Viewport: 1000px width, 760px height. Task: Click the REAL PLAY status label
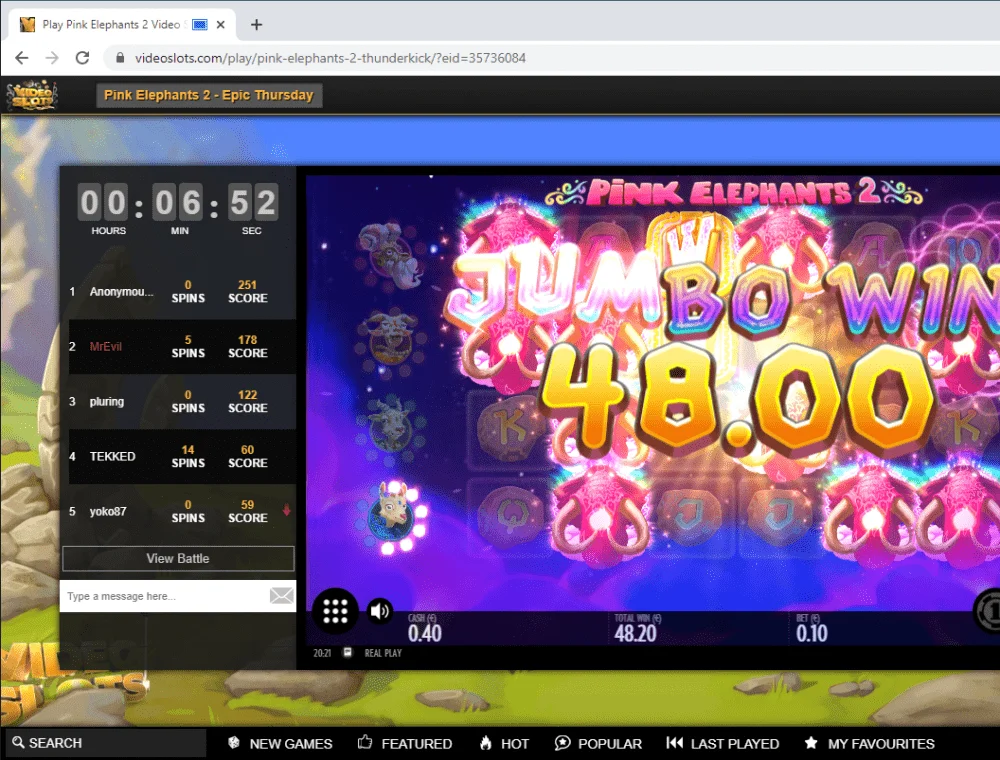tap(383, 653)
